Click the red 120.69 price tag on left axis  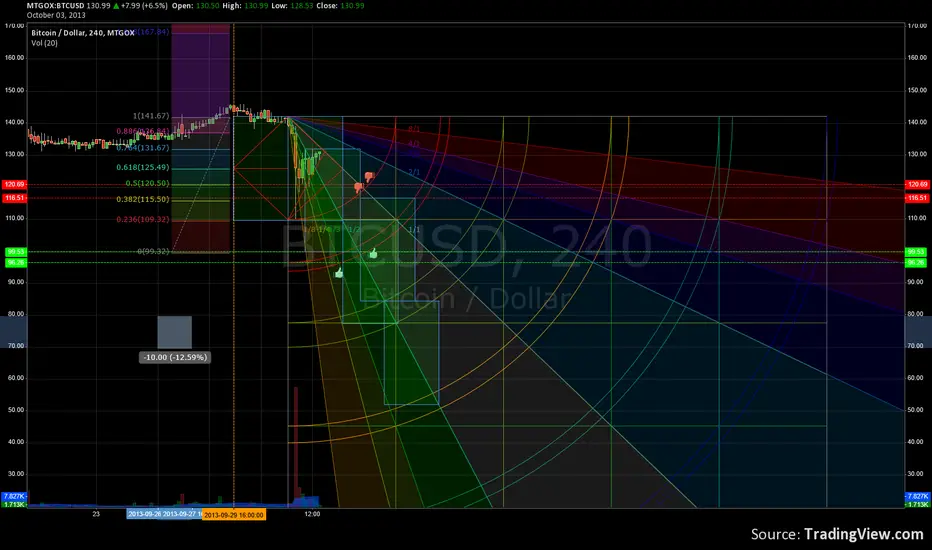(x=14, y=184)
